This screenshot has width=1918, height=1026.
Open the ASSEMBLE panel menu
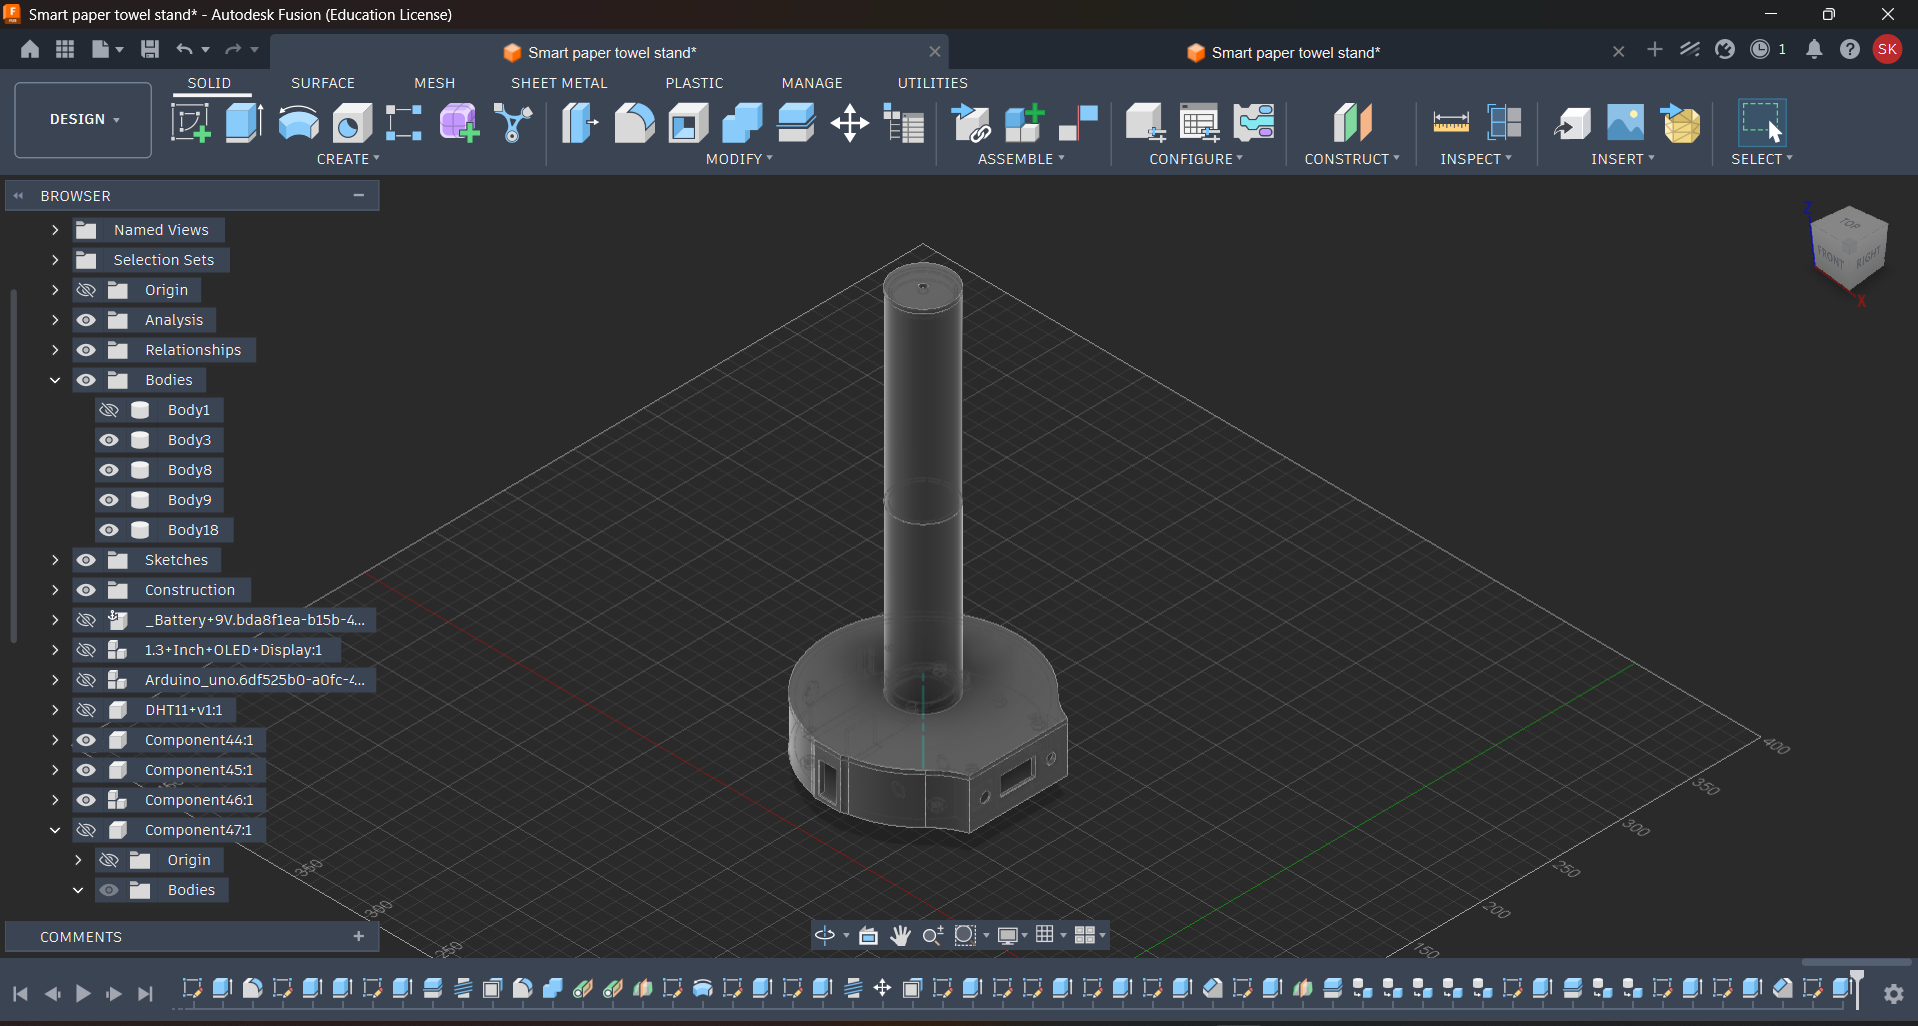point(1021,159)
